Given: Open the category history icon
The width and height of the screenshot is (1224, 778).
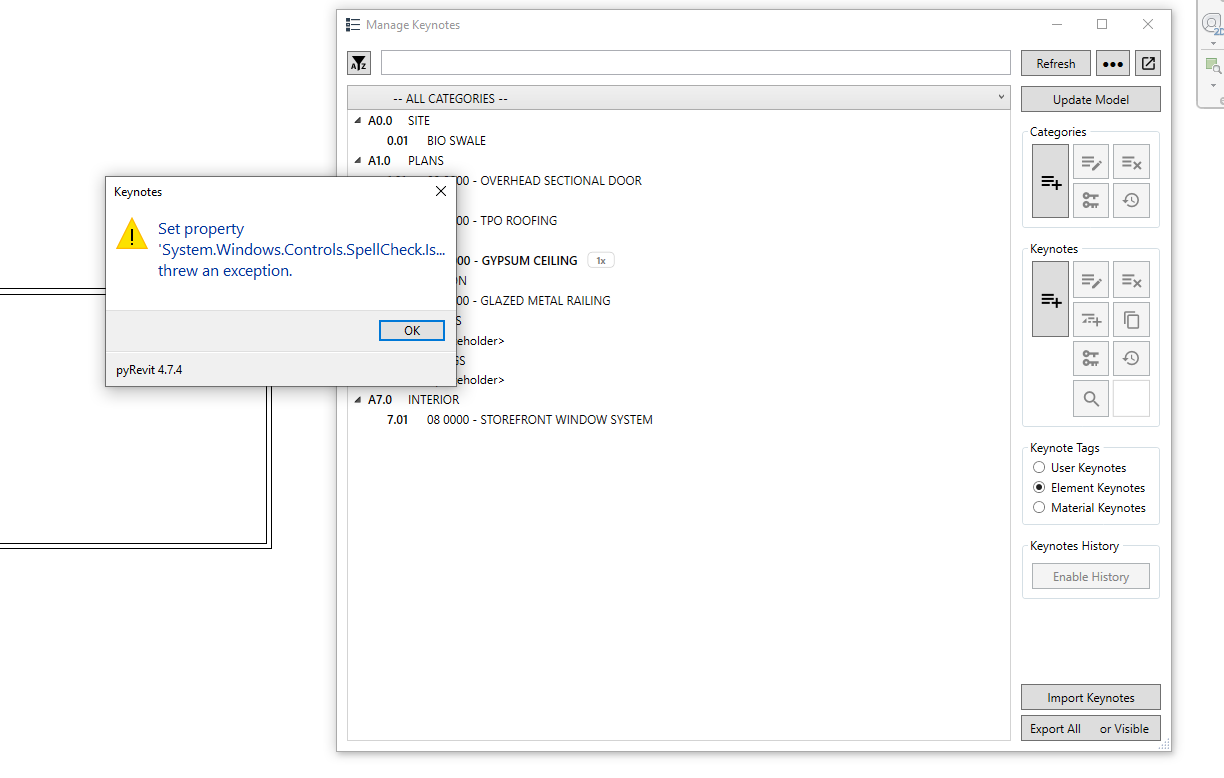Looking at the screenshot, I should (x=1131, y=200).
